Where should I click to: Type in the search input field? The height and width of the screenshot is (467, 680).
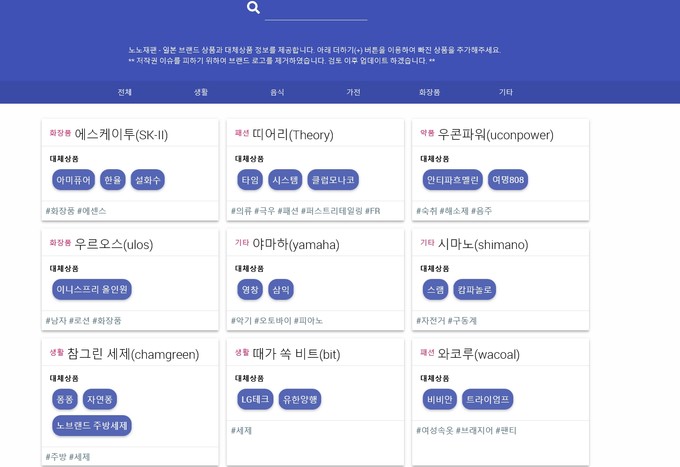pyautogui.click(x=316, y=11)
